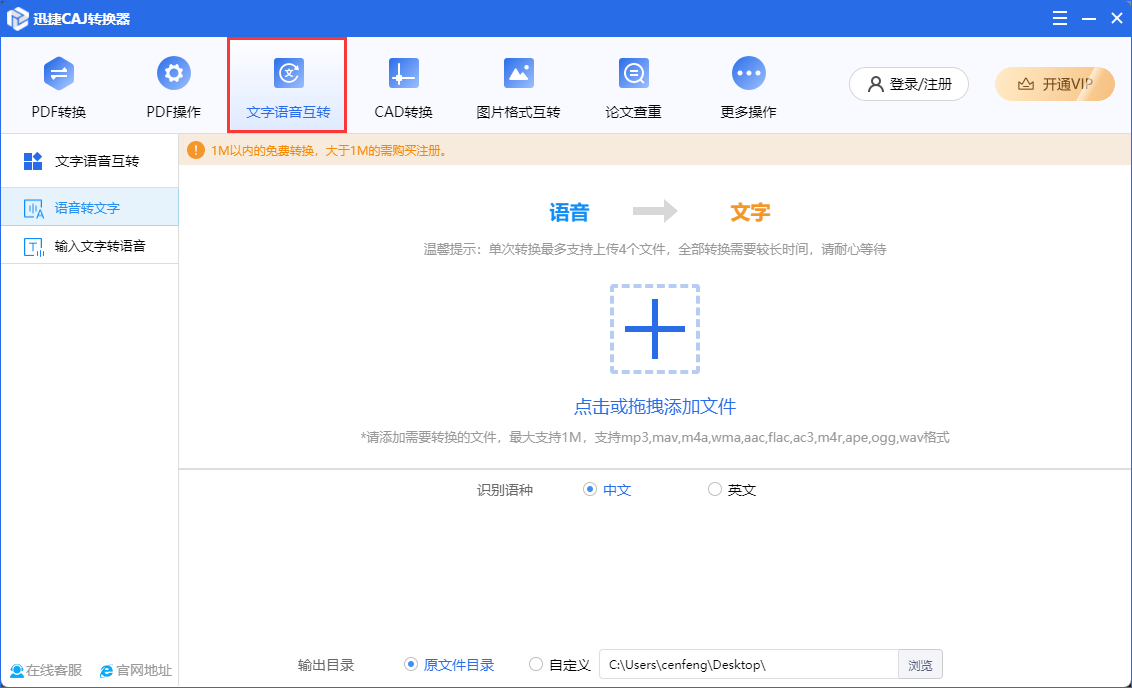The height and width of the screenshot is (688, 1132).
Task: Open the CAD转换 module icon
Action: [404, 73]
